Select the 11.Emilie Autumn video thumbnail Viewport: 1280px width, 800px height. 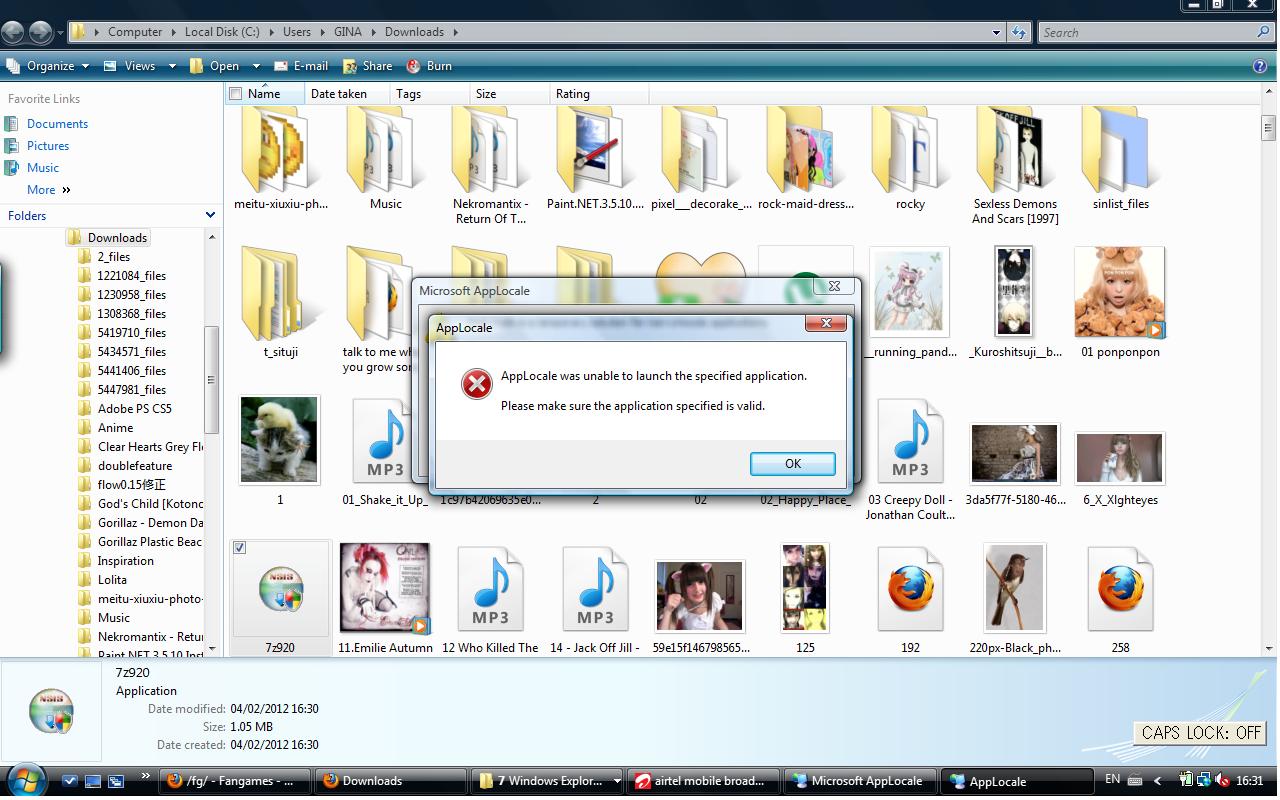(x=385, y=588)
